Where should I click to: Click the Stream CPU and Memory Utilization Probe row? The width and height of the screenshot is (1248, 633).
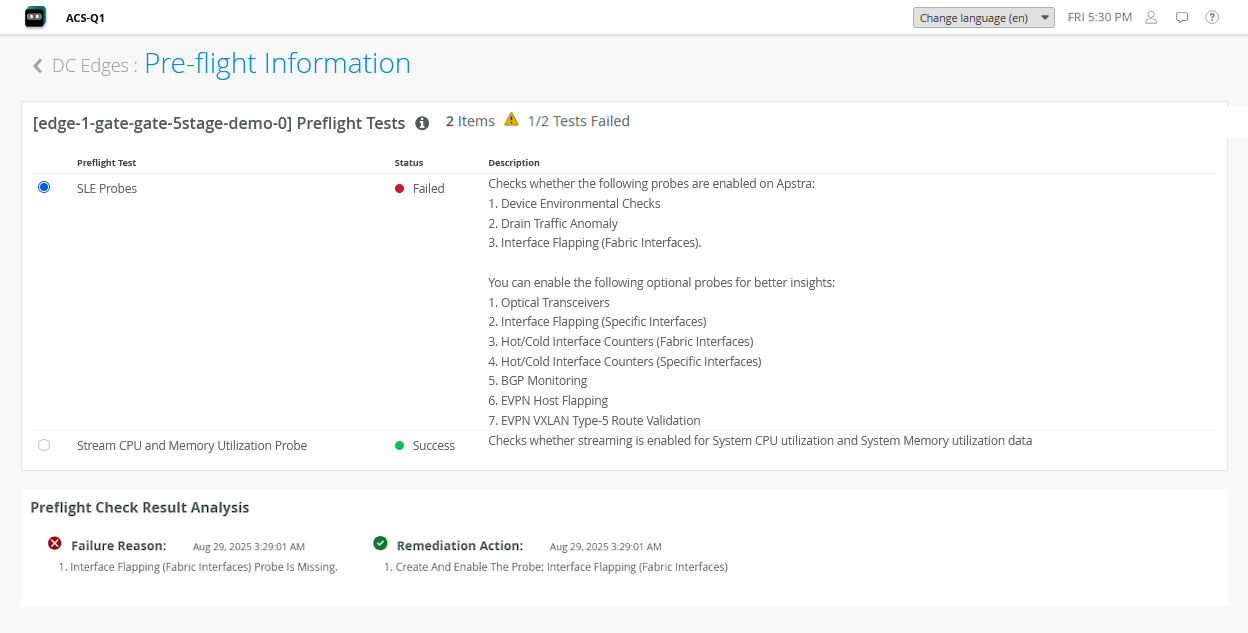(x=192, y=446)
